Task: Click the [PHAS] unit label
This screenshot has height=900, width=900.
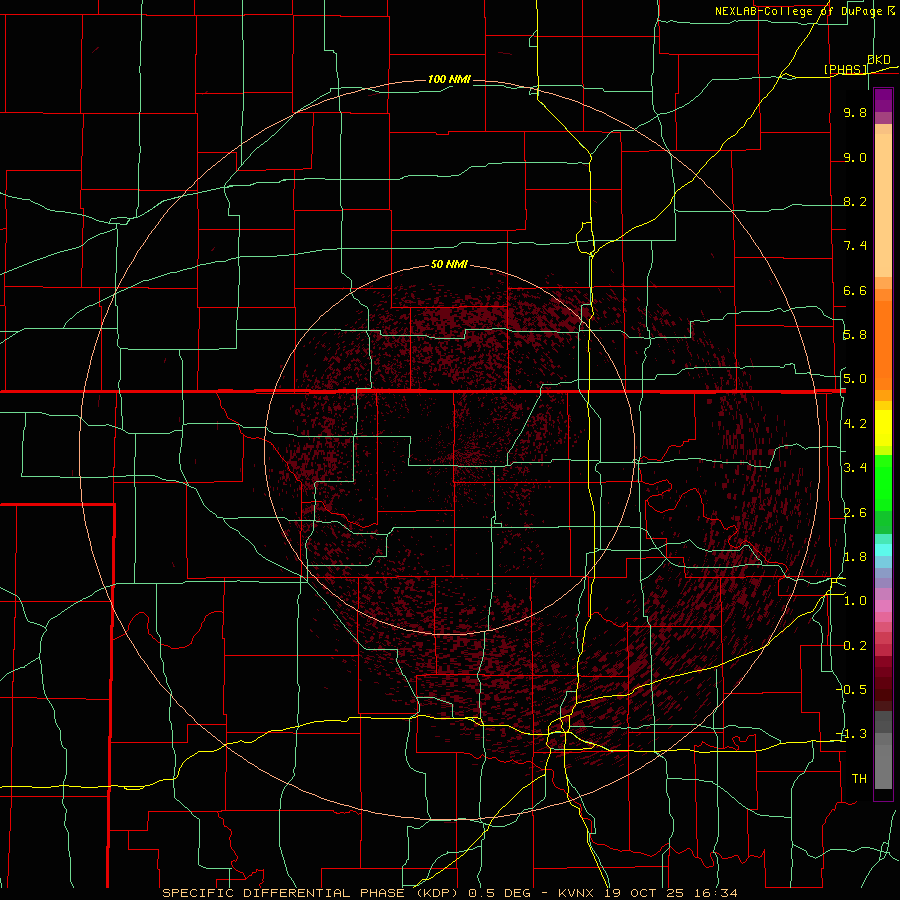Action: pos(845,69)
